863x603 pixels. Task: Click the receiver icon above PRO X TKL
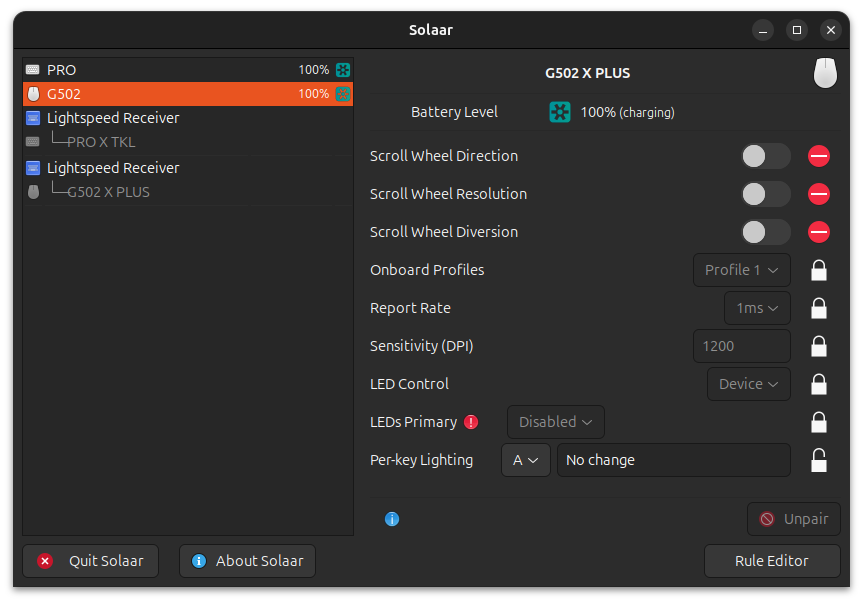point(33,118)
